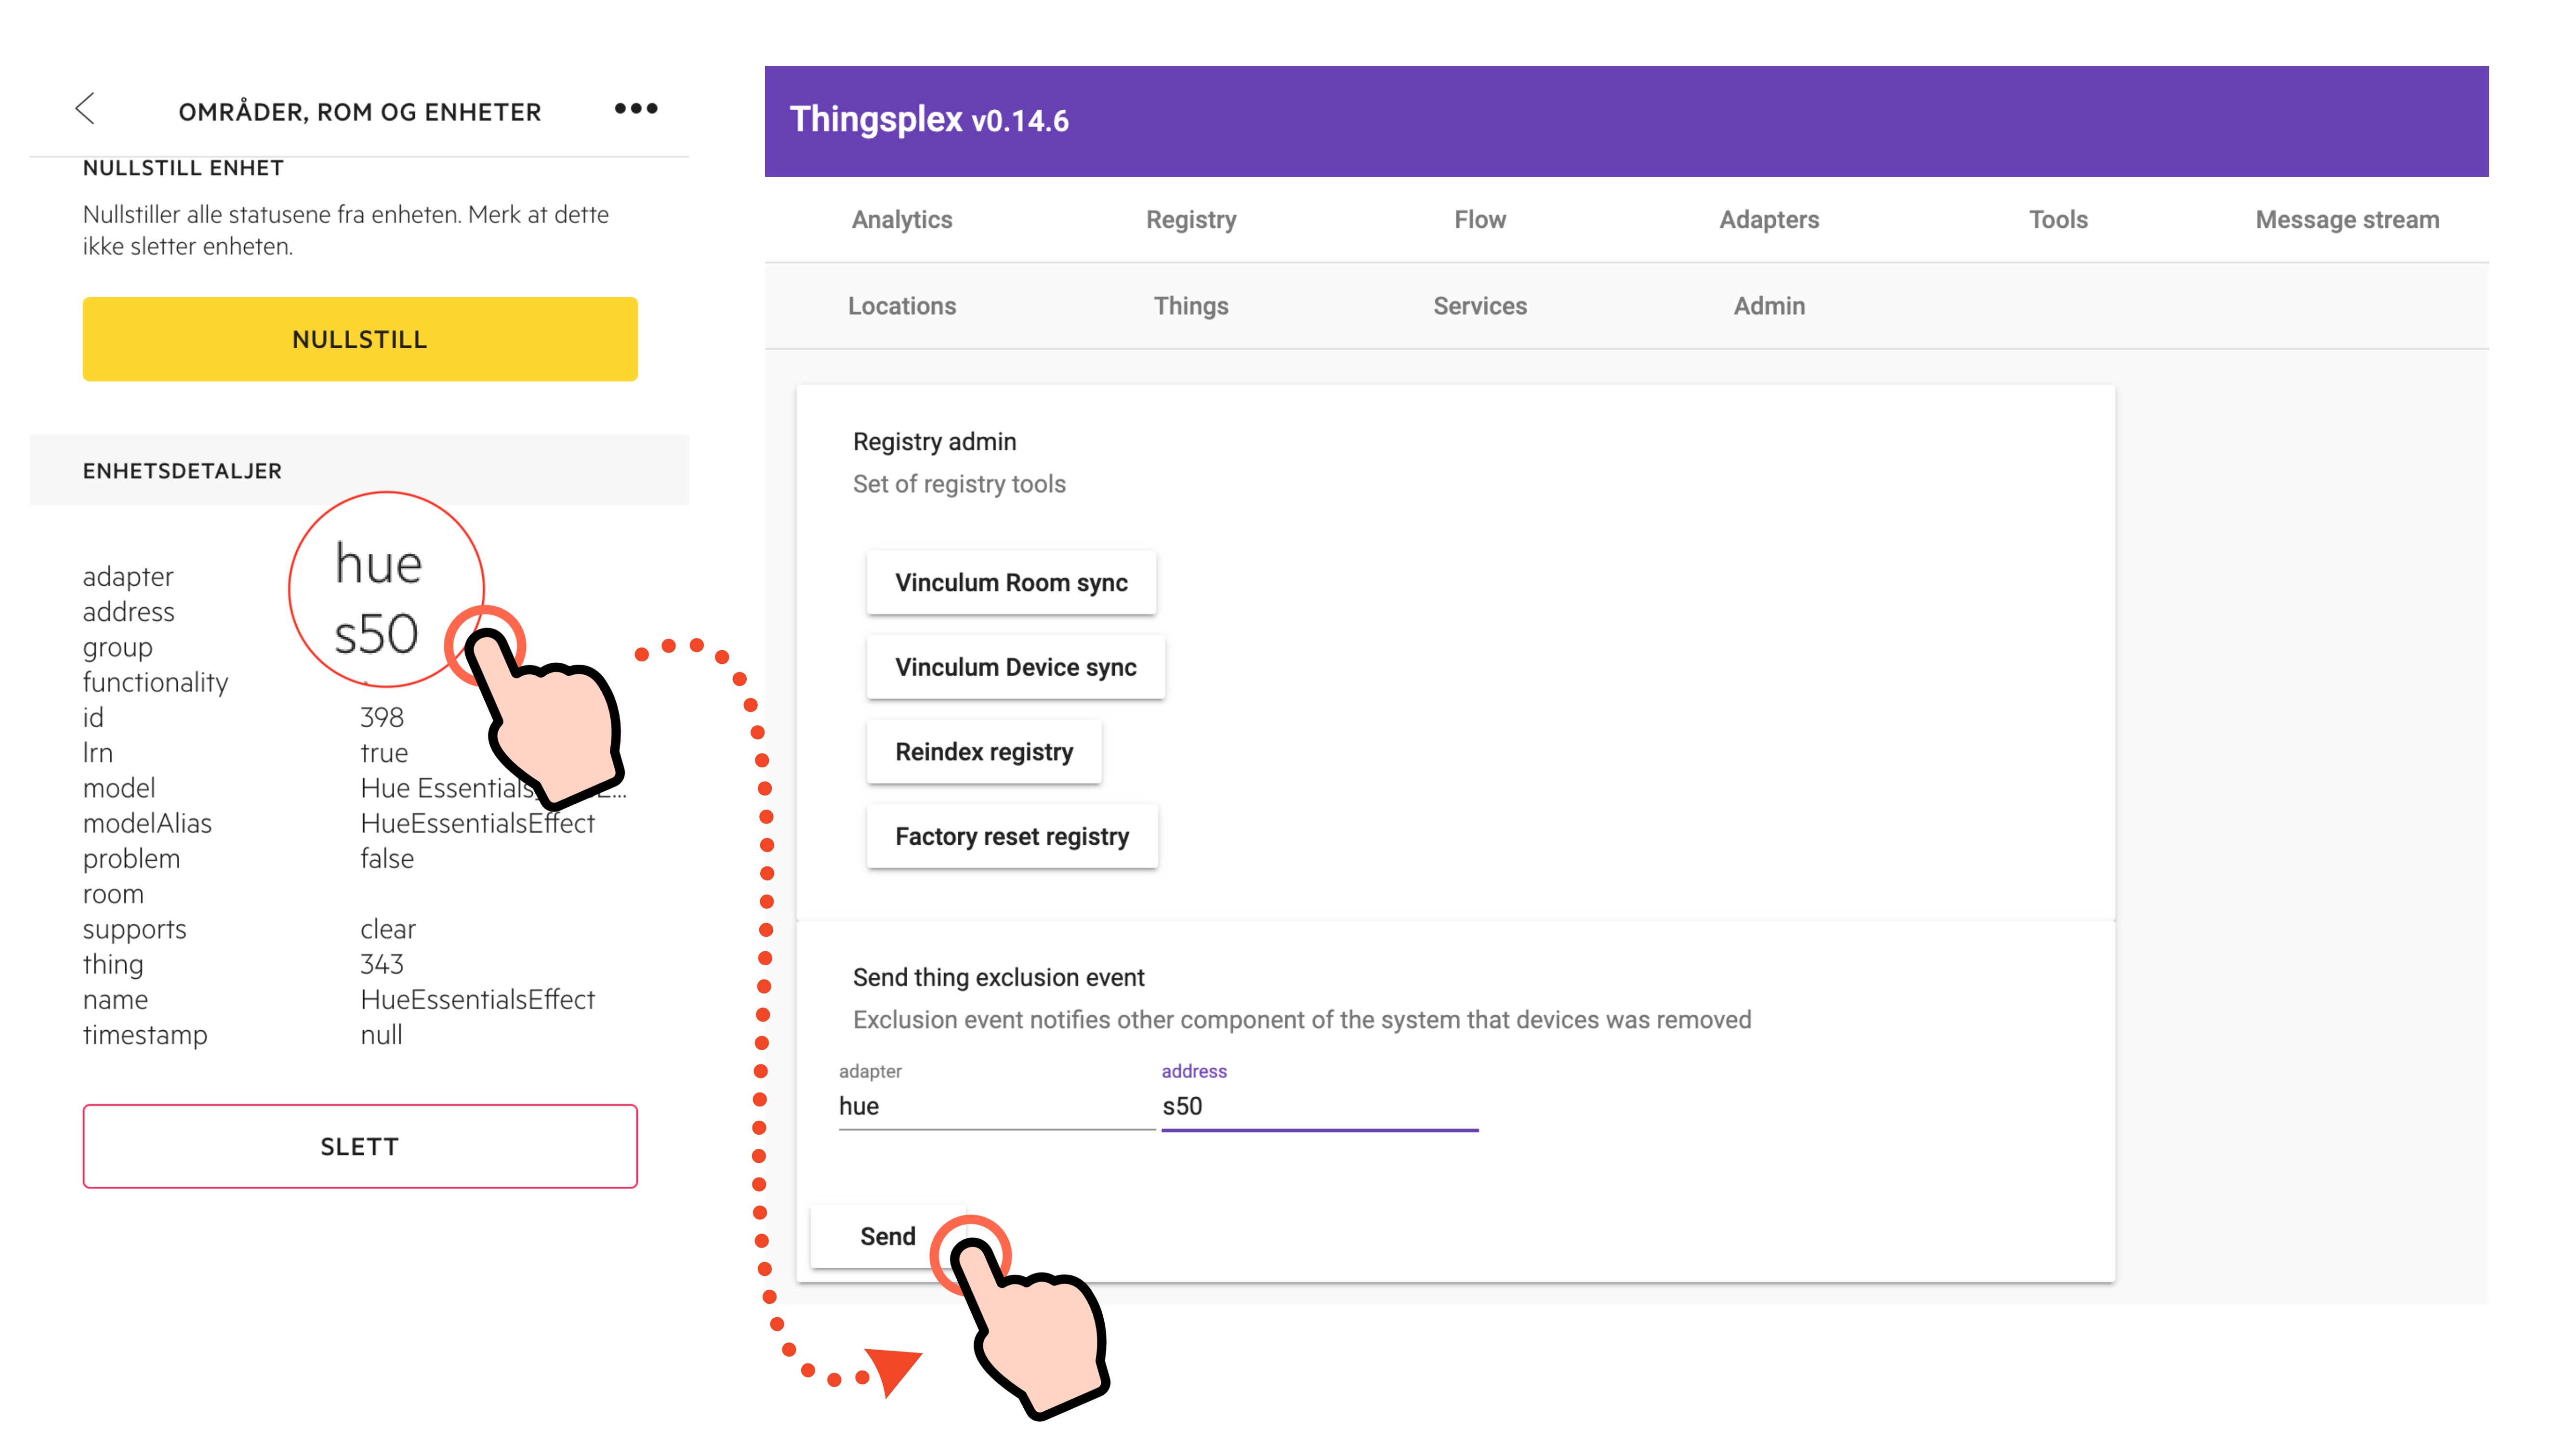
Task: Click the NULLSTILL ENHET heading
Action: (x=183, y=168)
